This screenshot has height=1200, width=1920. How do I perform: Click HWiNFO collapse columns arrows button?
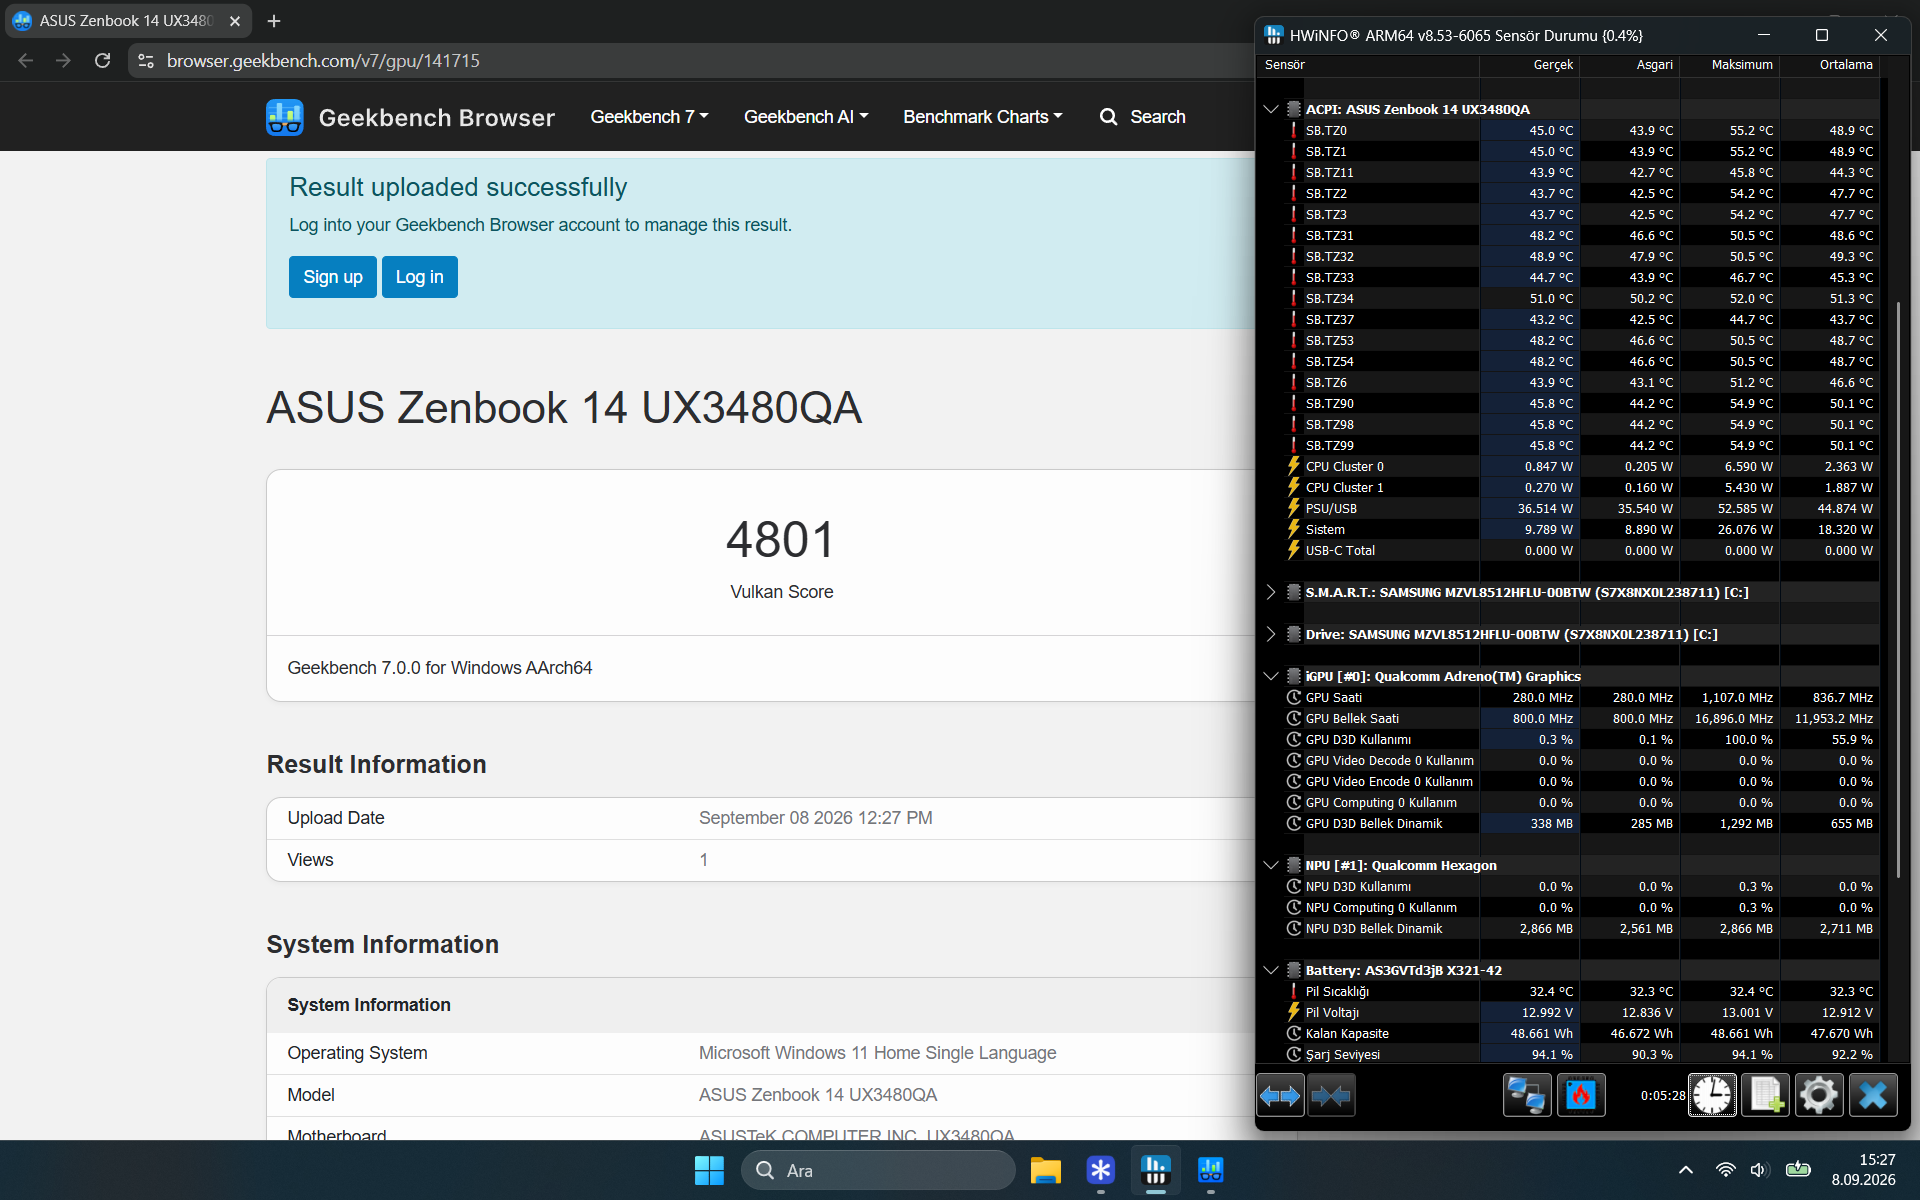coord(1331,1096)
